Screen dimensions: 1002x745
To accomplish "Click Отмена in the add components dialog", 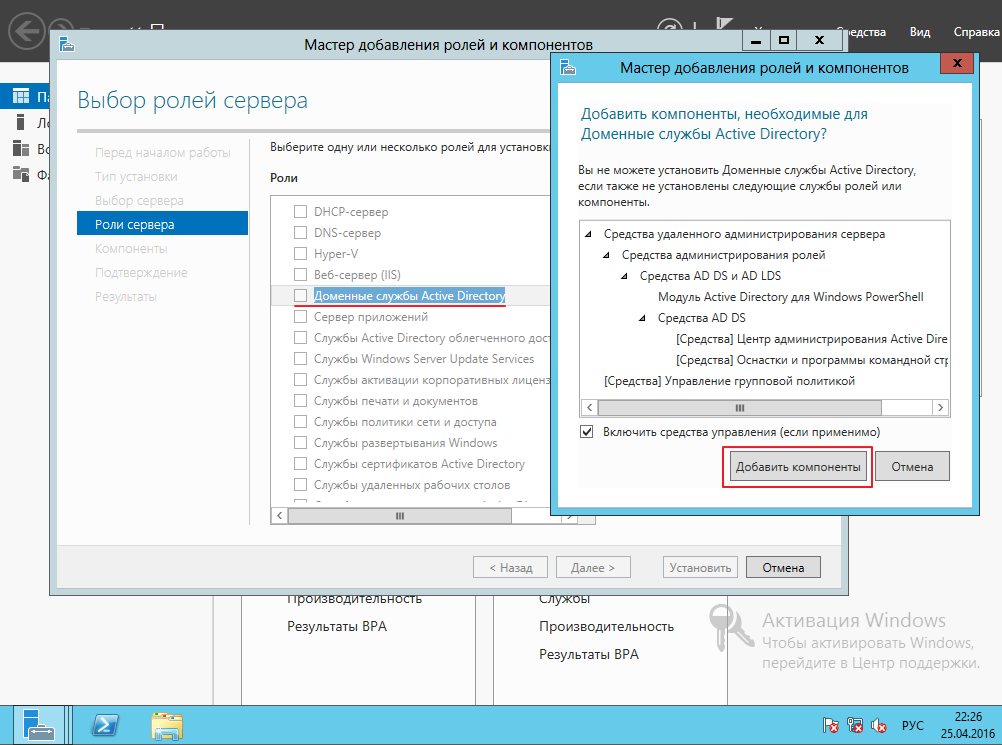I will [912, 467].
